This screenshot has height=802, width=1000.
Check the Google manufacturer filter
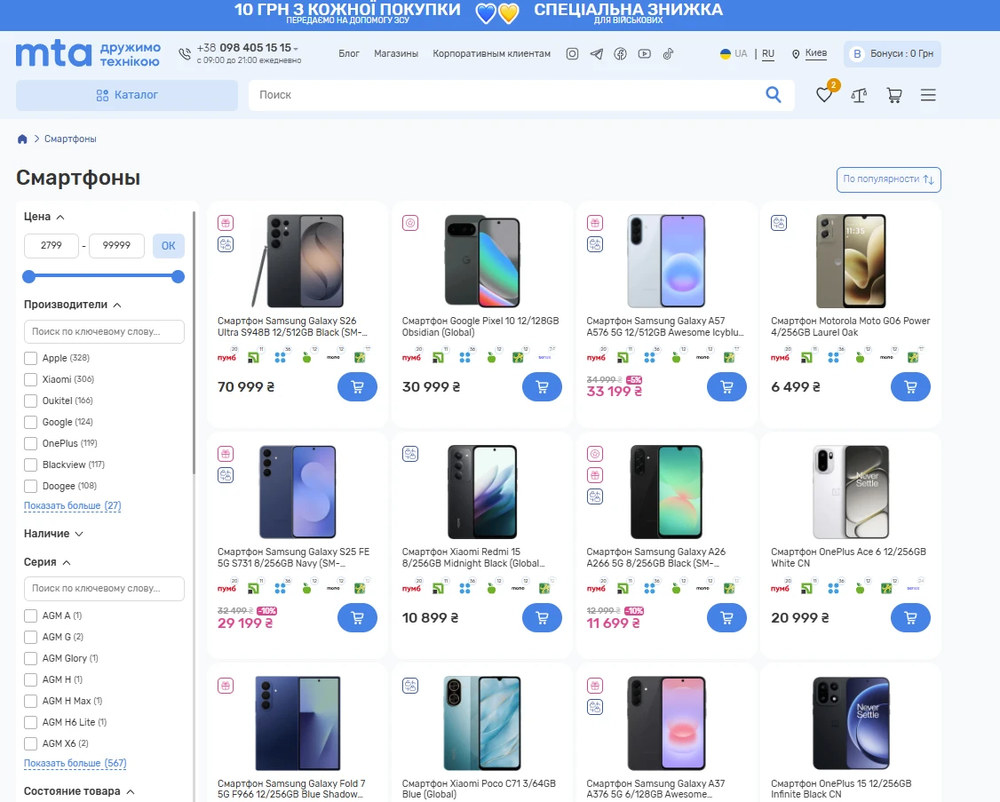coord(31,422)
